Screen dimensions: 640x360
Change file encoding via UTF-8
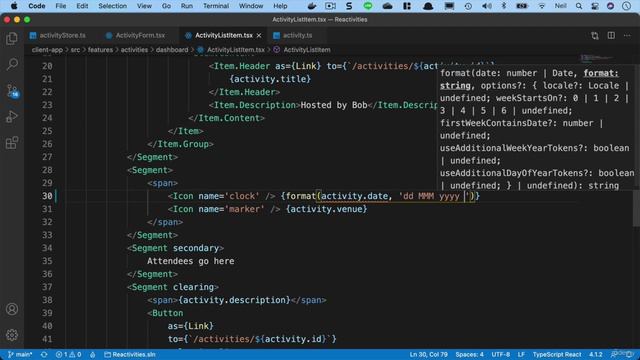click(500, 354)
